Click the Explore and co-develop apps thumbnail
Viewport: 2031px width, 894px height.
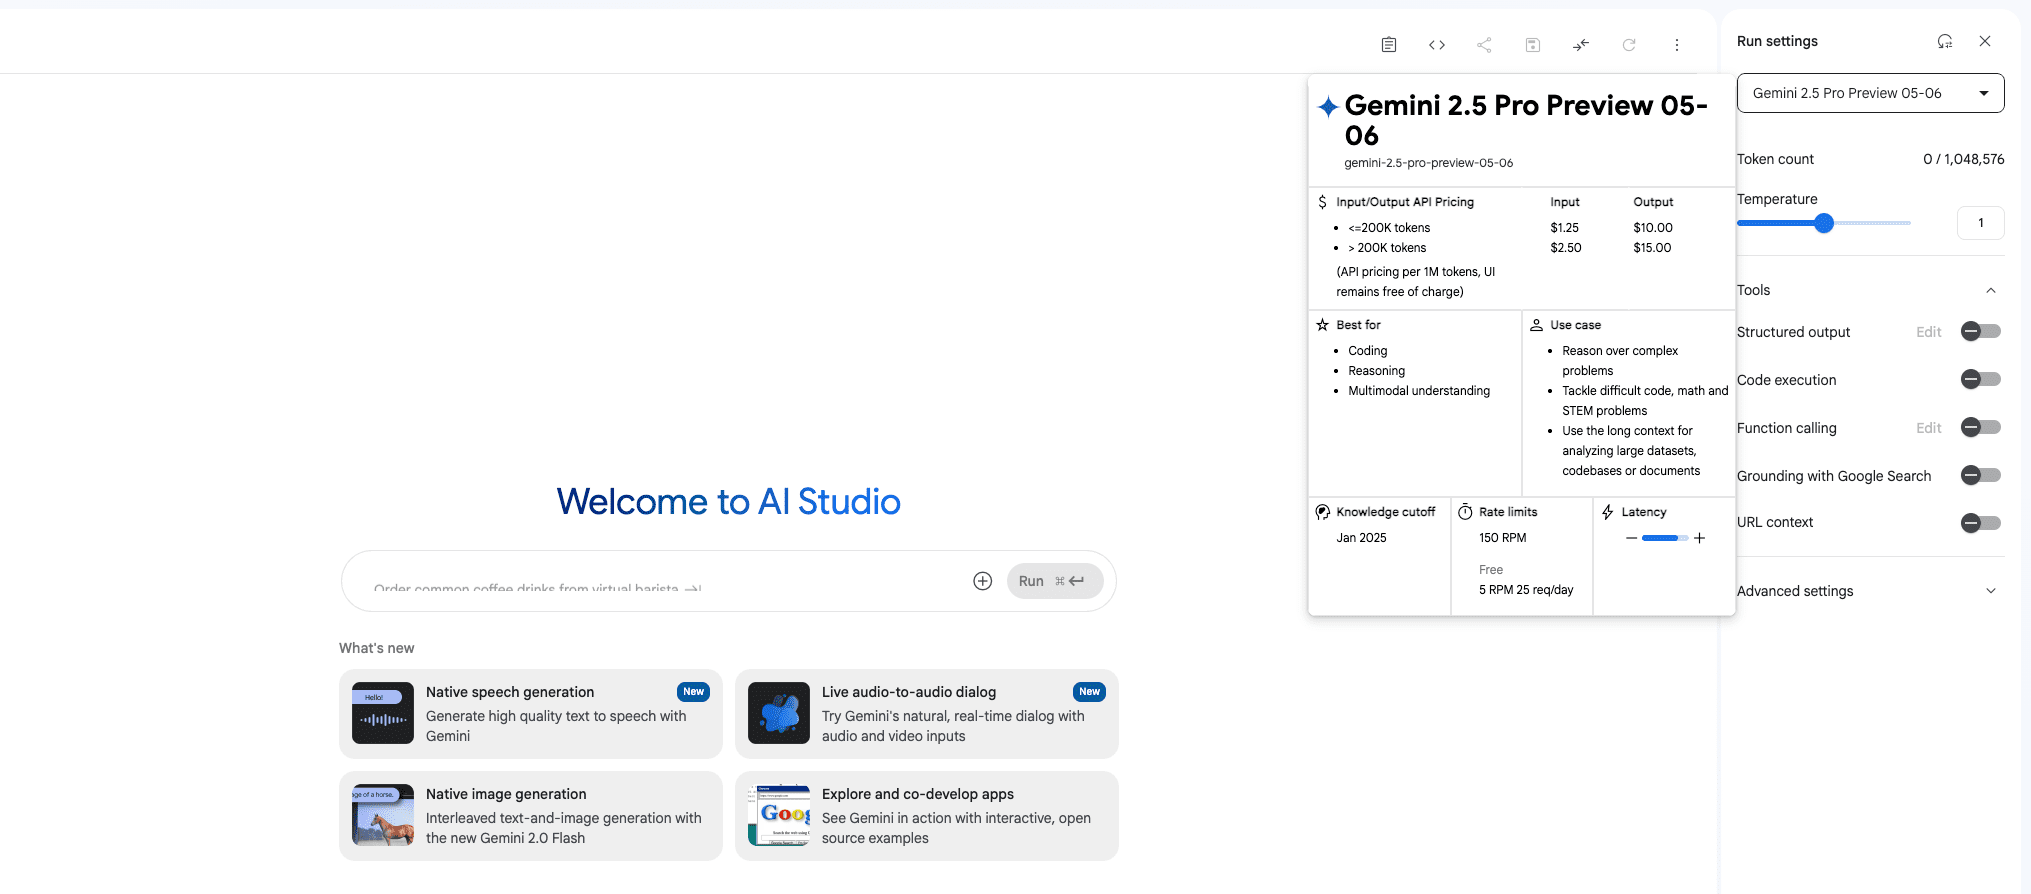pyautogui.click(x=779, y=815)
